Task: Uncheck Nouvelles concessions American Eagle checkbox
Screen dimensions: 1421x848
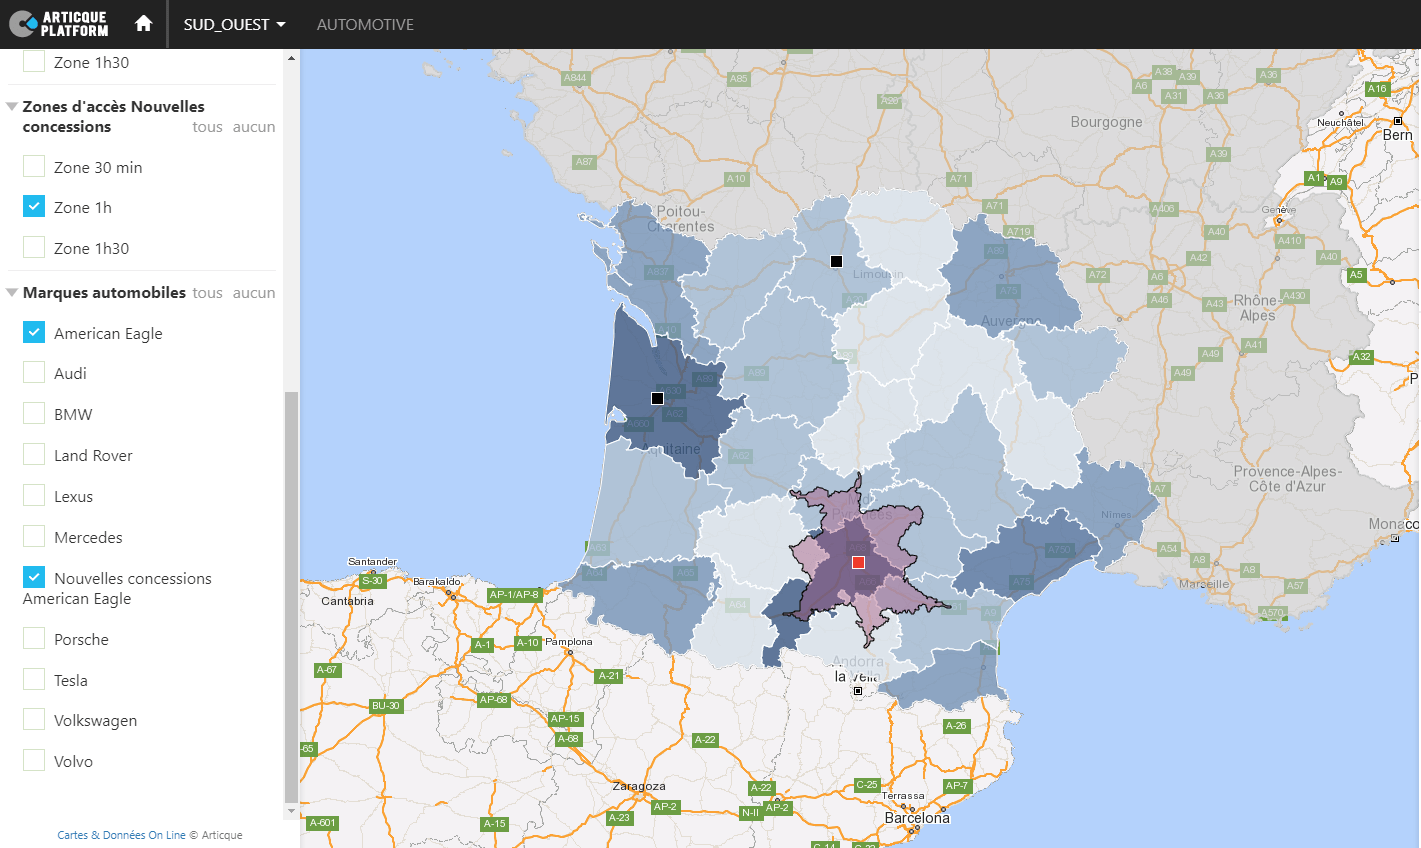Action: (34, 577)
